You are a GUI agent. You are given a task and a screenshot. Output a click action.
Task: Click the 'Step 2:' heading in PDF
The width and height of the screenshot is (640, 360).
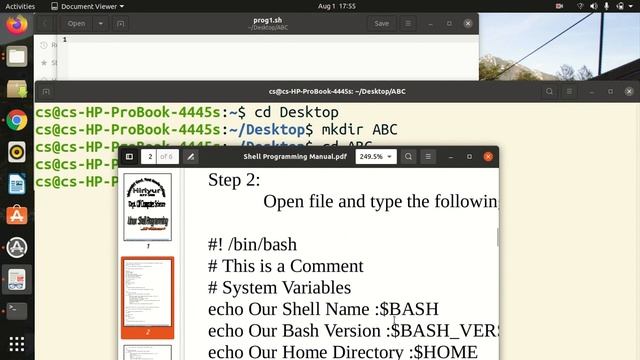click(234, 180)
